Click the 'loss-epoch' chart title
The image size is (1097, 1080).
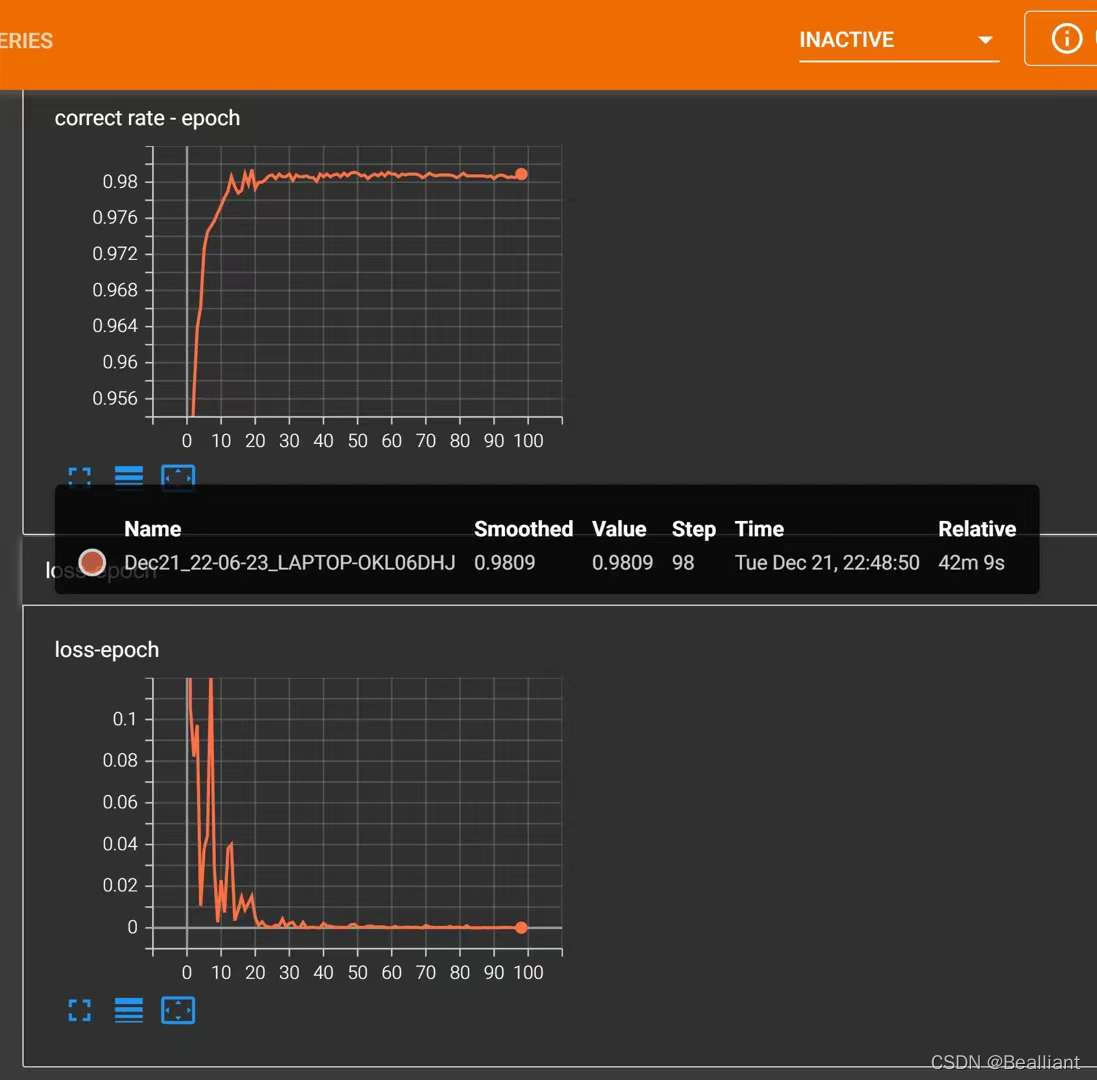107,650
